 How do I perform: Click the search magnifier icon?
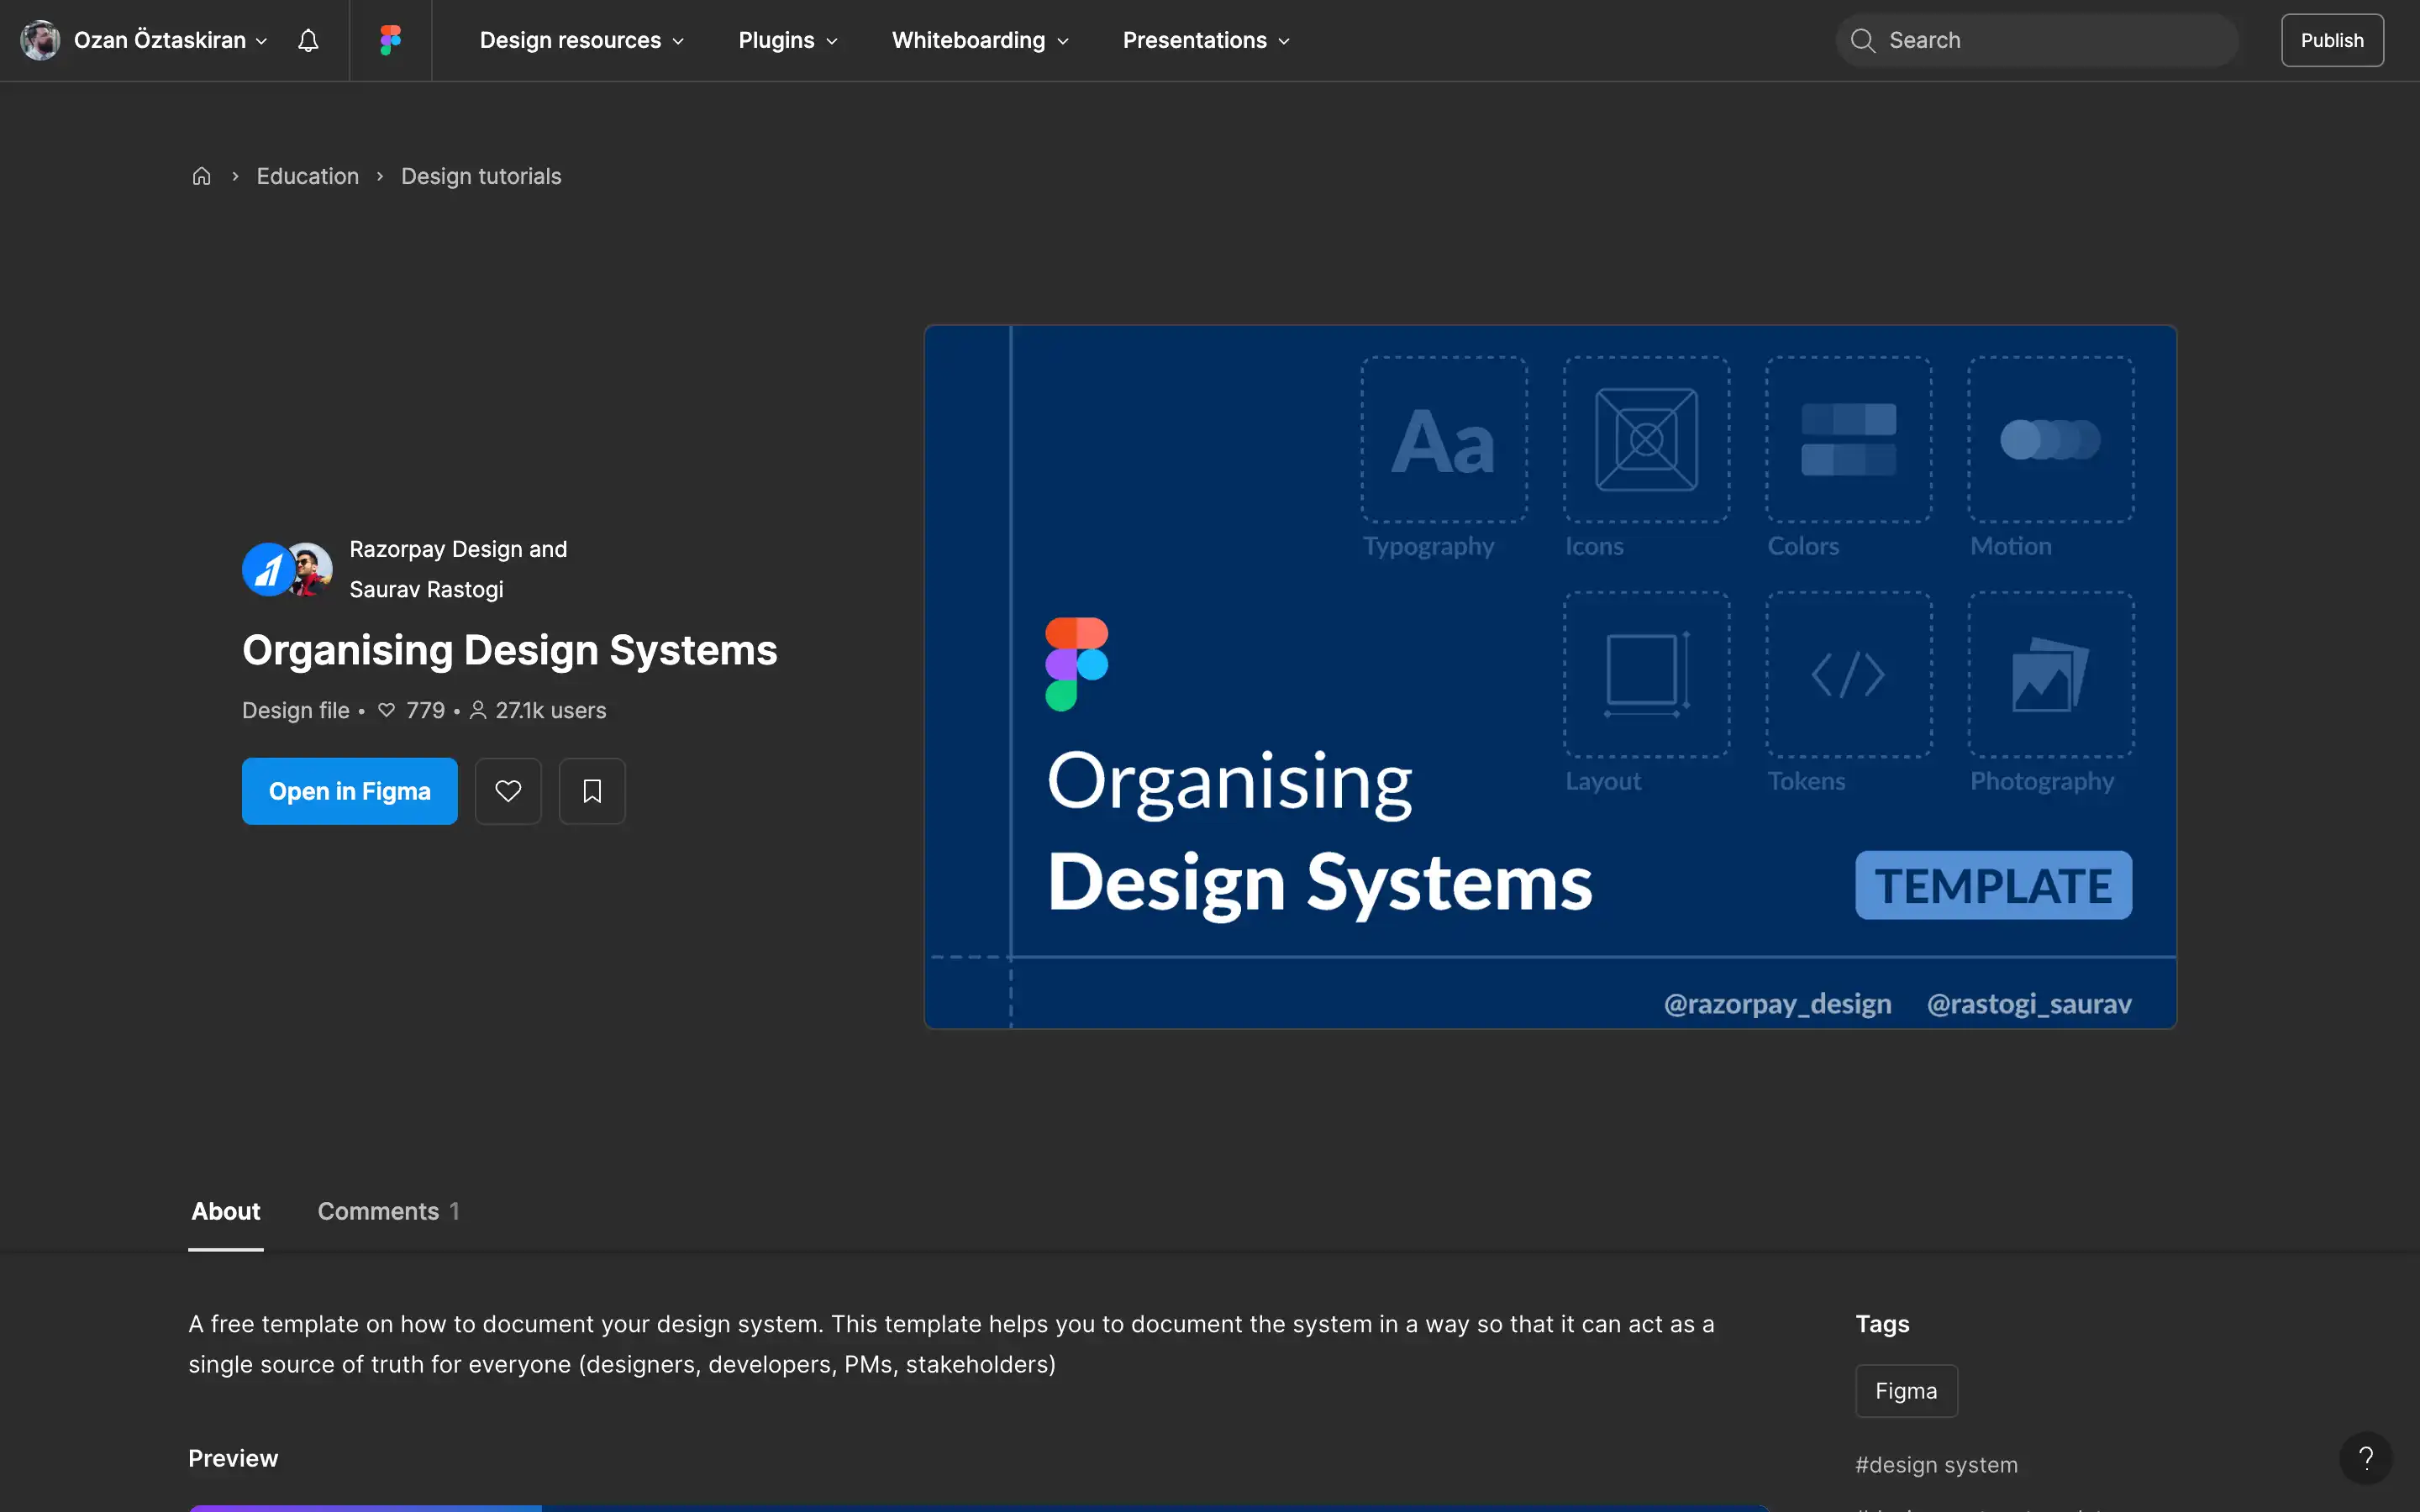click(1862, 40)
